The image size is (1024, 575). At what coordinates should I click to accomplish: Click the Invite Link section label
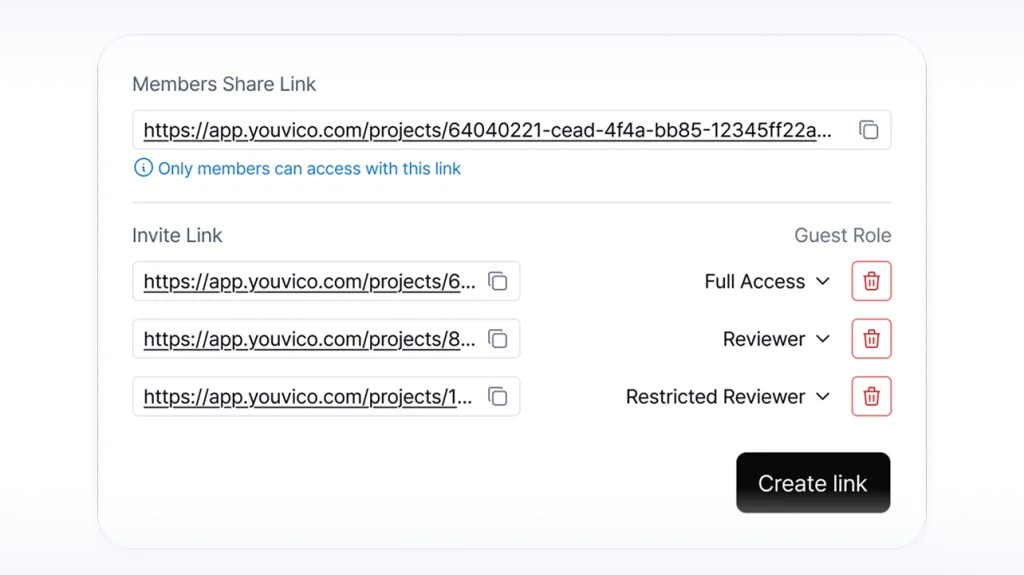177,236
